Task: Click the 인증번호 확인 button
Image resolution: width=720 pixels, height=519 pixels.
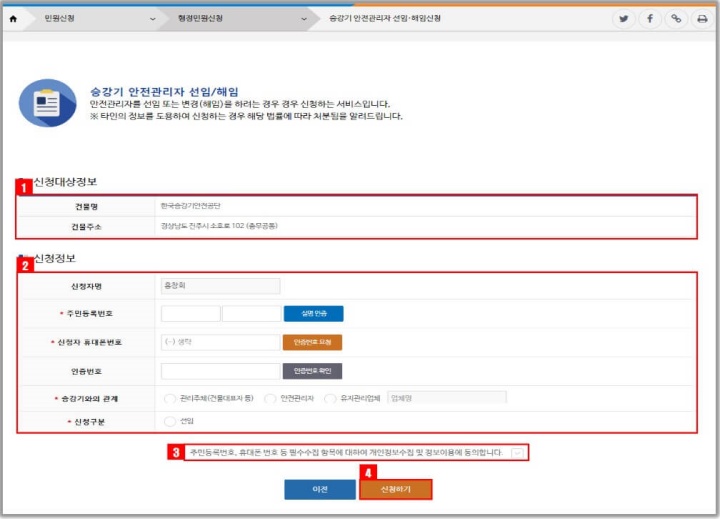Action: click(312, 371)
